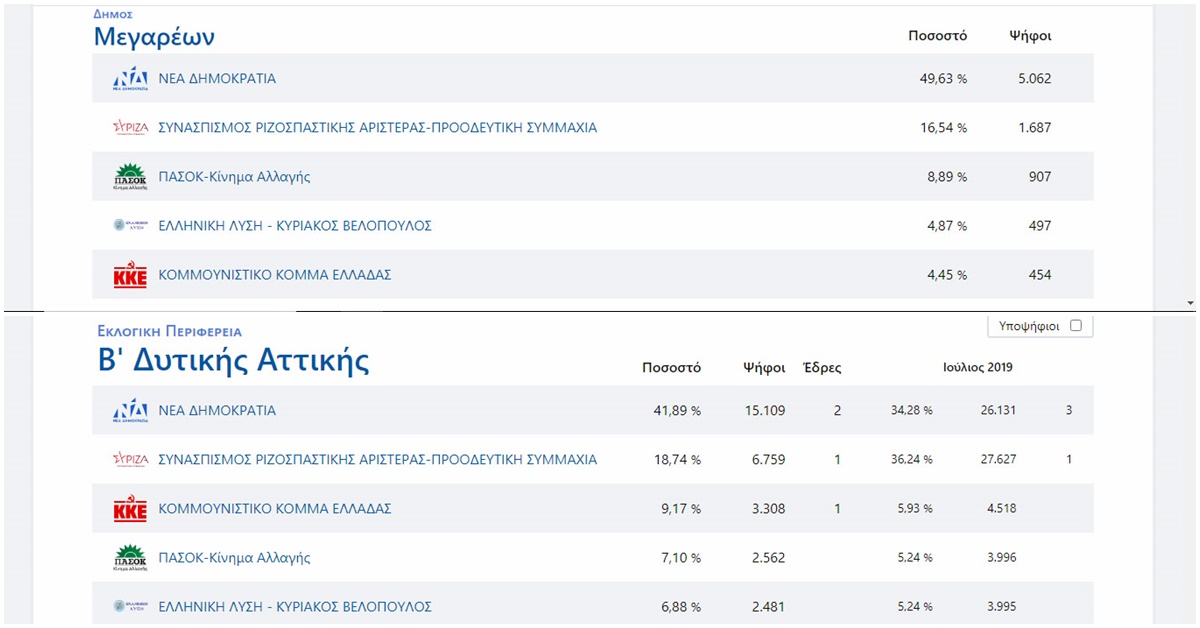
Task: Click the 907 votes value
Action: pos(1040,177)
